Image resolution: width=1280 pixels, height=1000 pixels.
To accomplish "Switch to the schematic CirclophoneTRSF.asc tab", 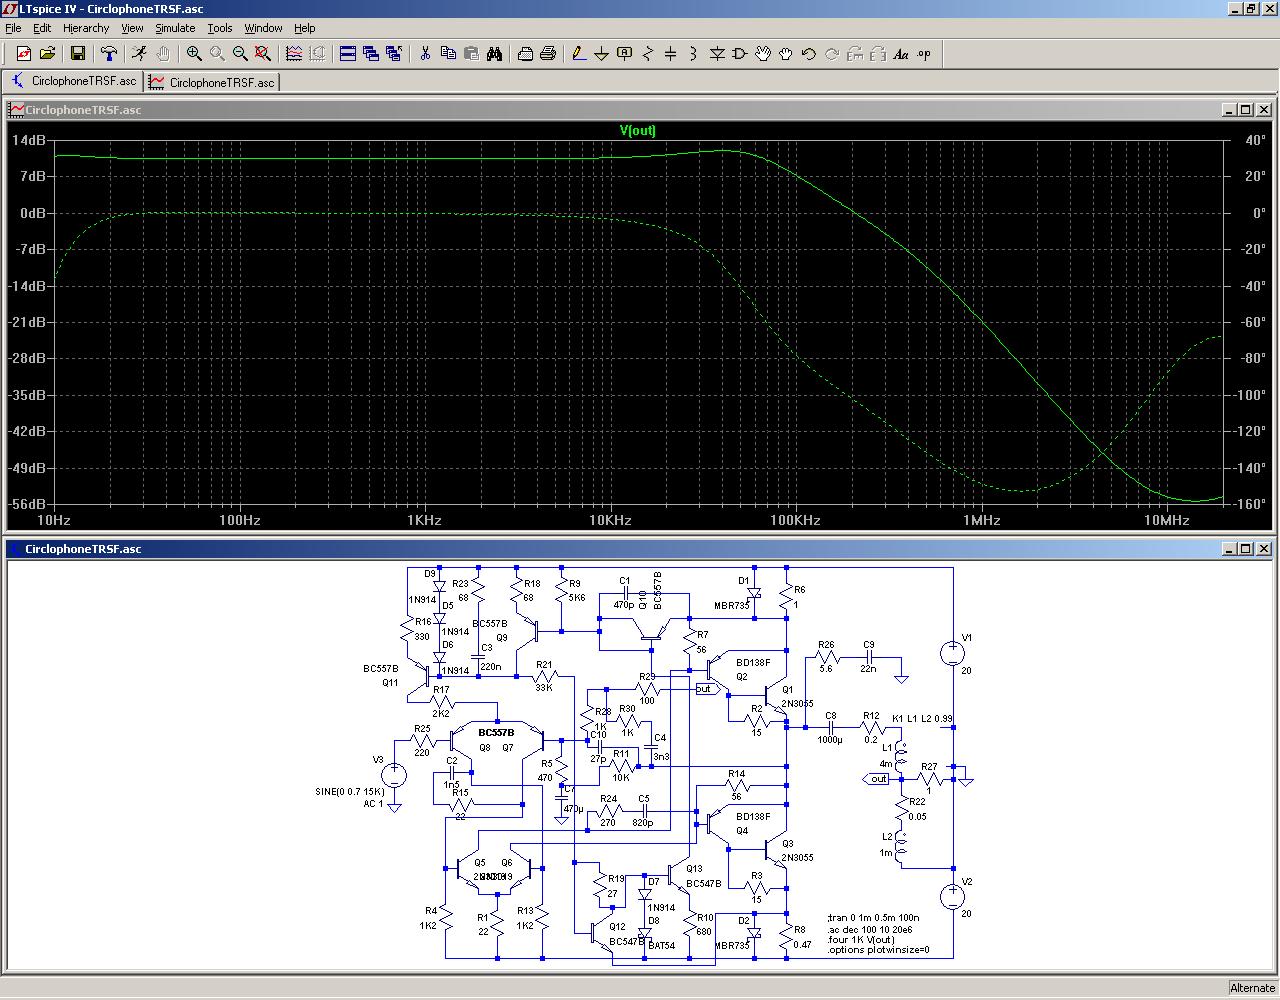I will click(x=73, y=81).
